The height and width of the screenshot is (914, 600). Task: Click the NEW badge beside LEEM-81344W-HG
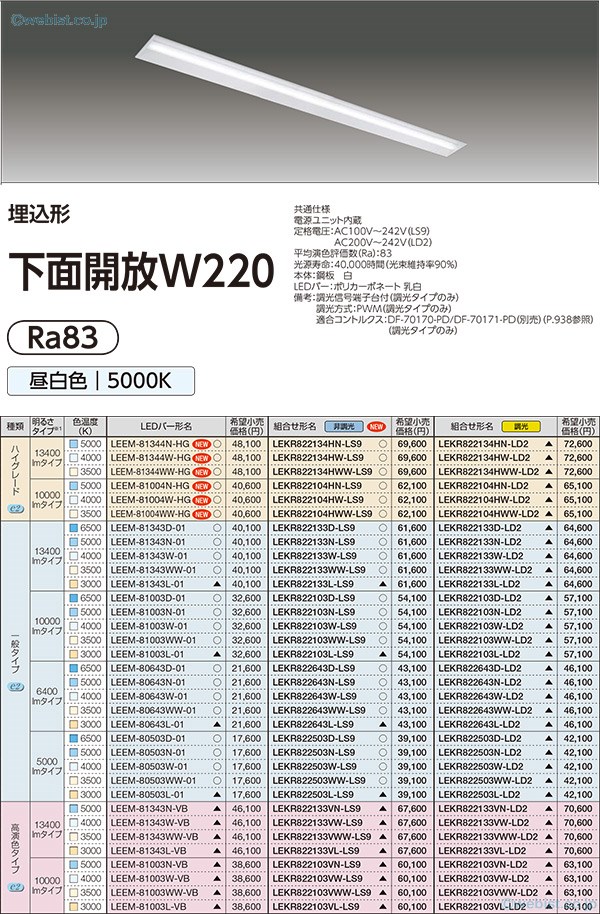201,458
